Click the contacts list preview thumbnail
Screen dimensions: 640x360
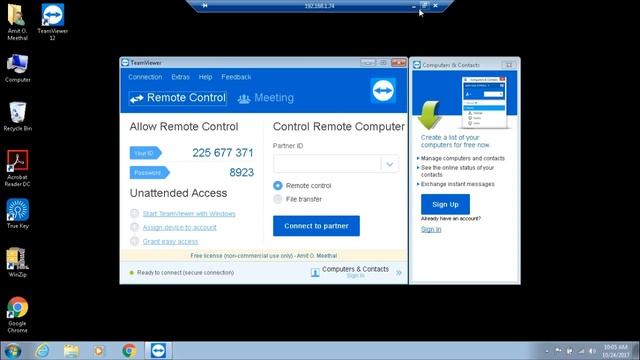point(484,102)
